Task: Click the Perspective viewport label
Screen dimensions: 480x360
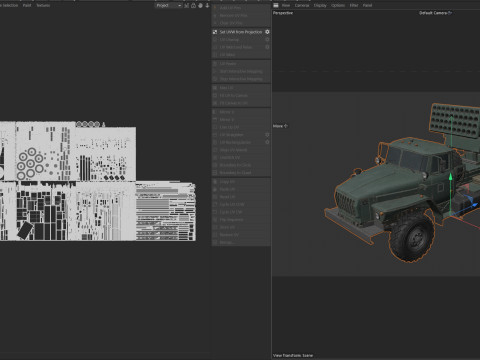Action: click(x=283, y=13)
